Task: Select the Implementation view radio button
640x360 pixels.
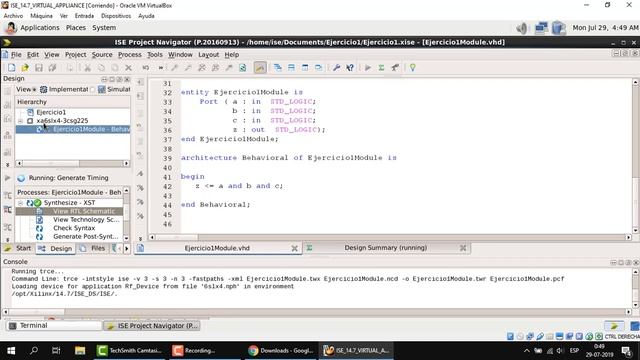Action: click(34, 89)
